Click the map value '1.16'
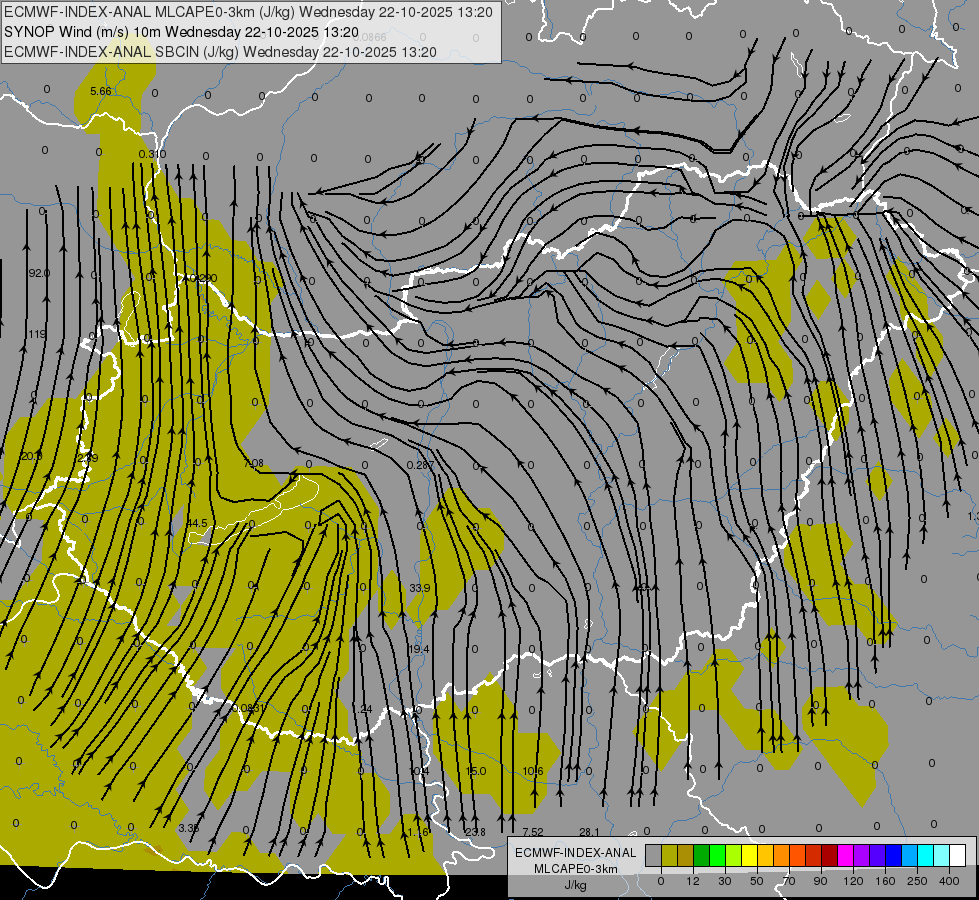The width and height of the screenshot is (979, 900). [418, 833]
